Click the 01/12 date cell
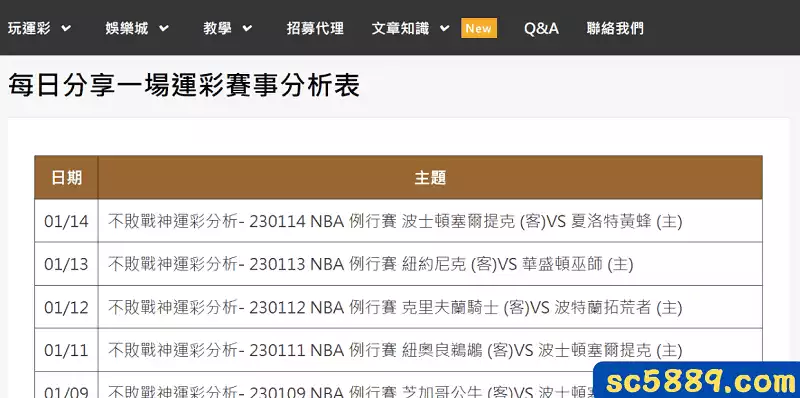800x398 pixels. click(x=66, y=307)
